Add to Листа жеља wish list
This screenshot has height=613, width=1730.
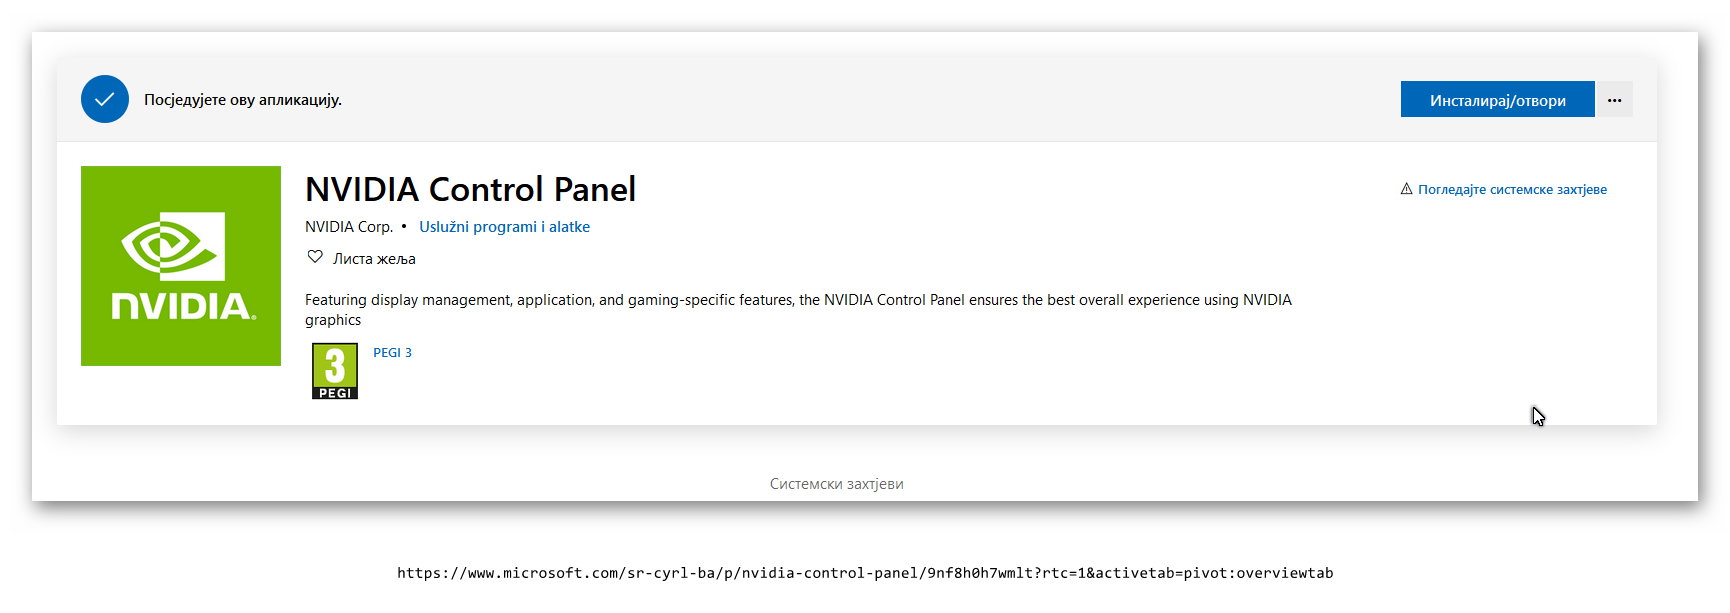(x=374, y=259)
